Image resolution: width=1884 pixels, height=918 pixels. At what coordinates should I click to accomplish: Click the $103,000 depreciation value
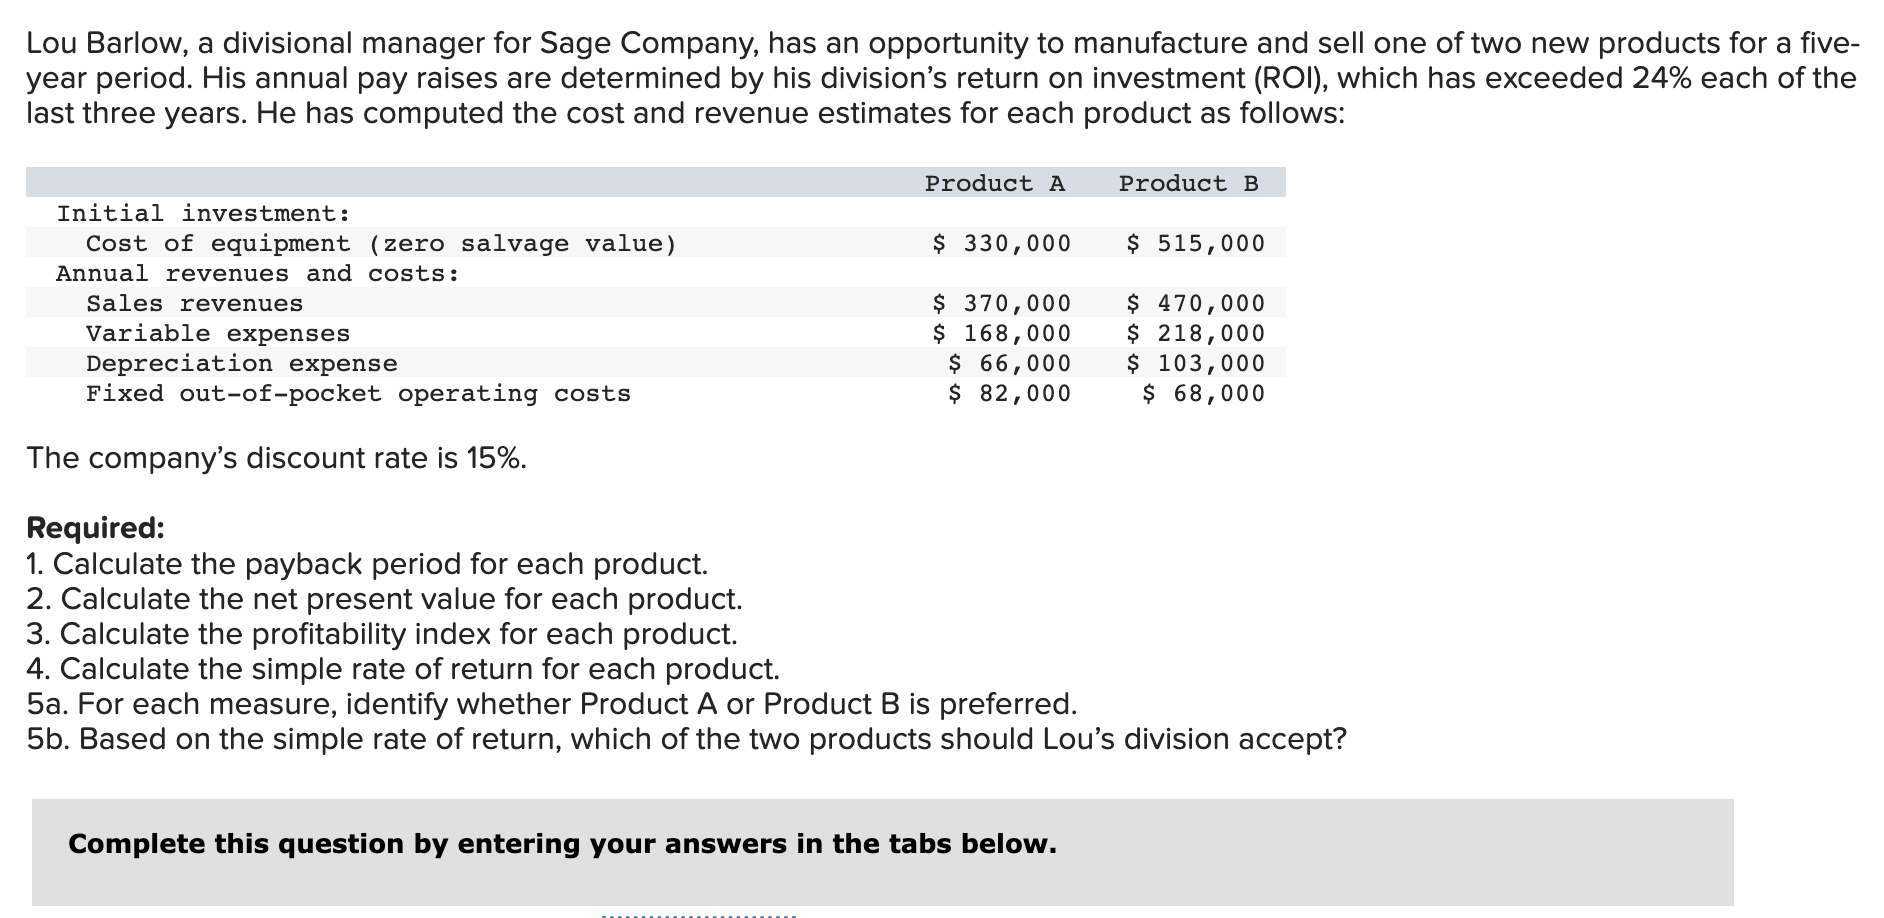coord(1196,363)
